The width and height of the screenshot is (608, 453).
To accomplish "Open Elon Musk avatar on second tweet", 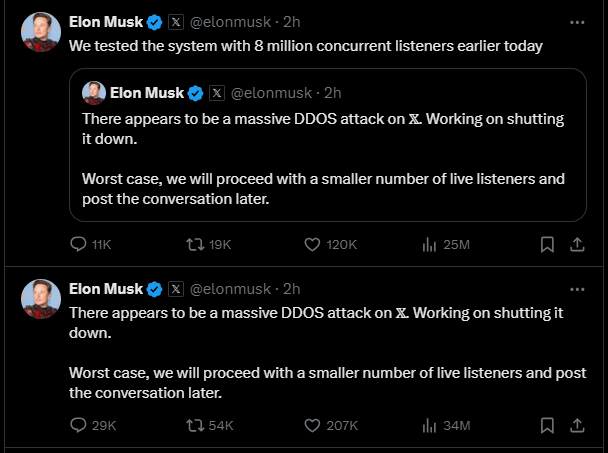I will 40,300.
